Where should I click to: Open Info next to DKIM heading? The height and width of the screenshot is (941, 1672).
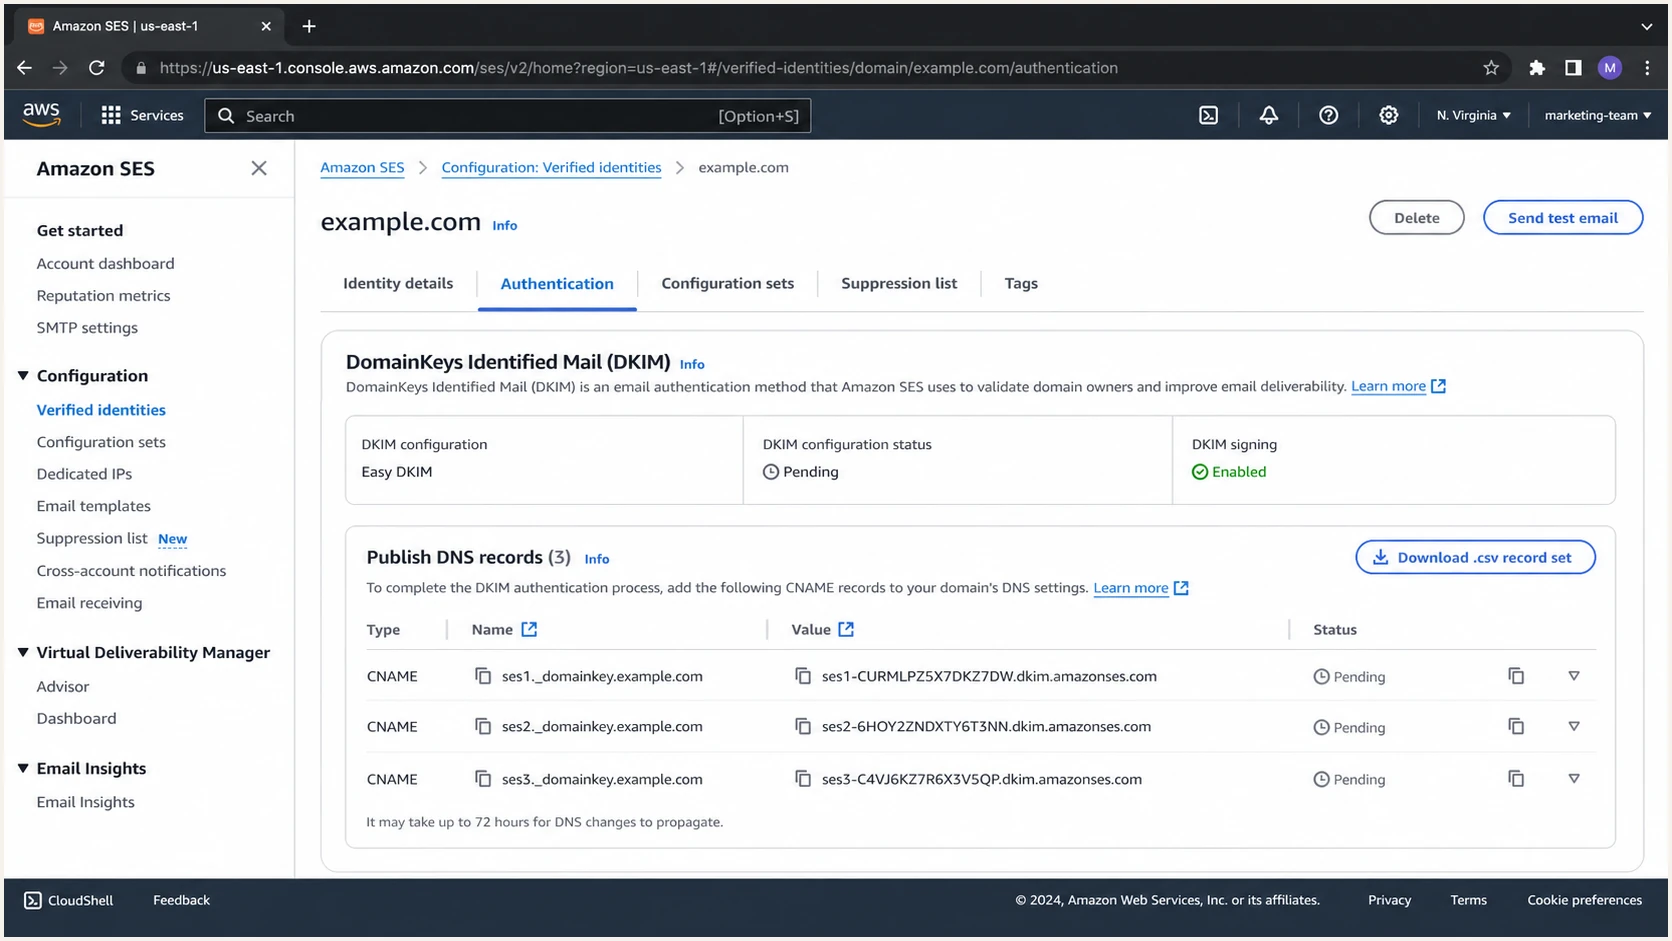pyautogui.click(x=692, y=364)
